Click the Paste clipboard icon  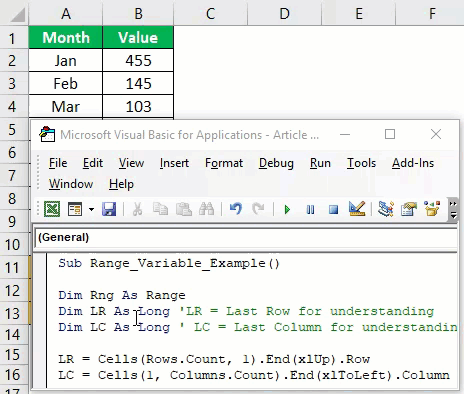(x=183, y=209)
